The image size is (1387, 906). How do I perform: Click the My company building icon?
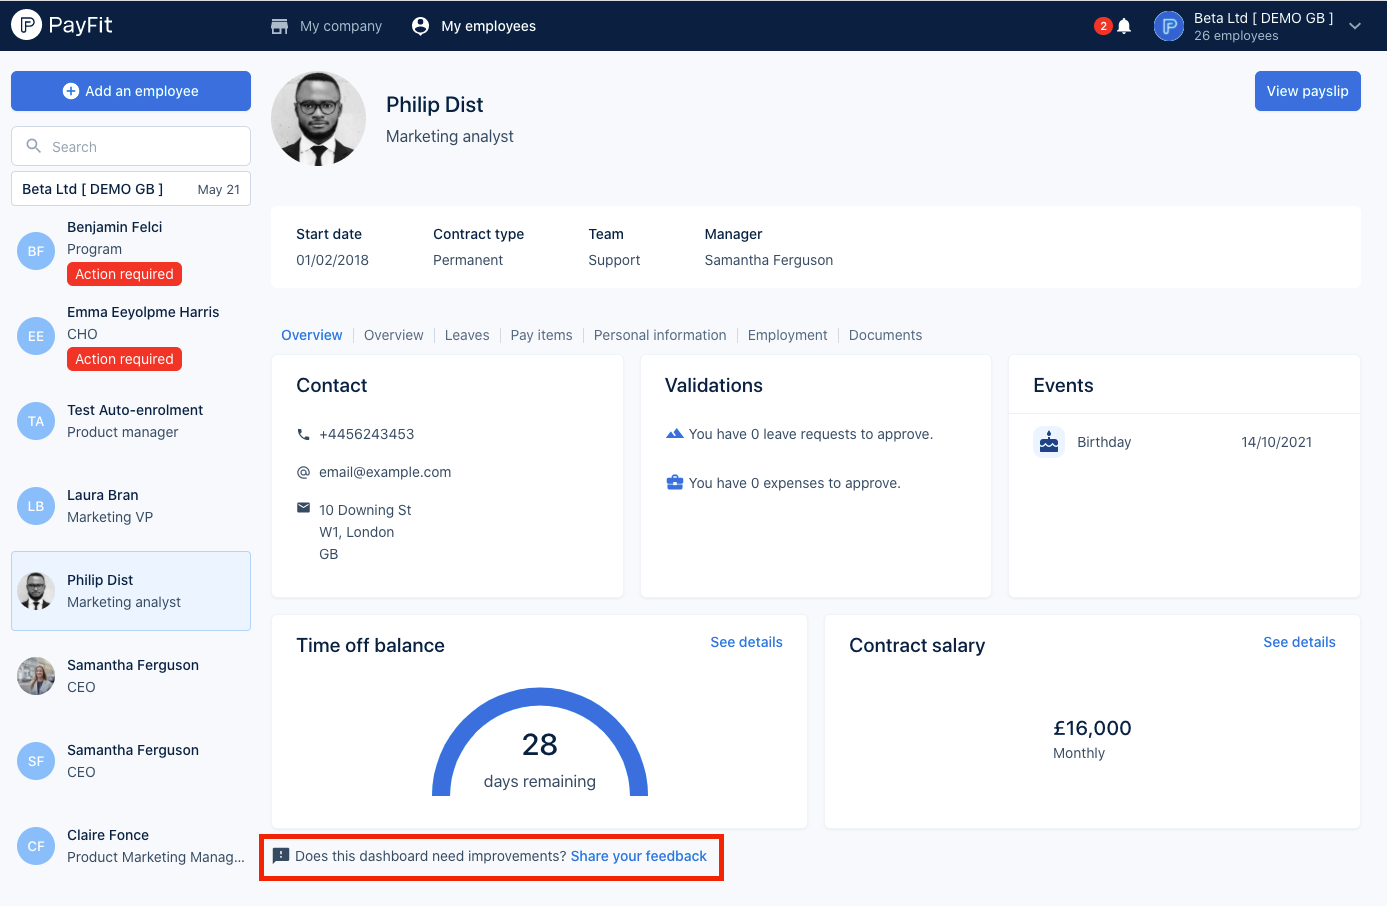pyautogui.click(x=280, y=26)
